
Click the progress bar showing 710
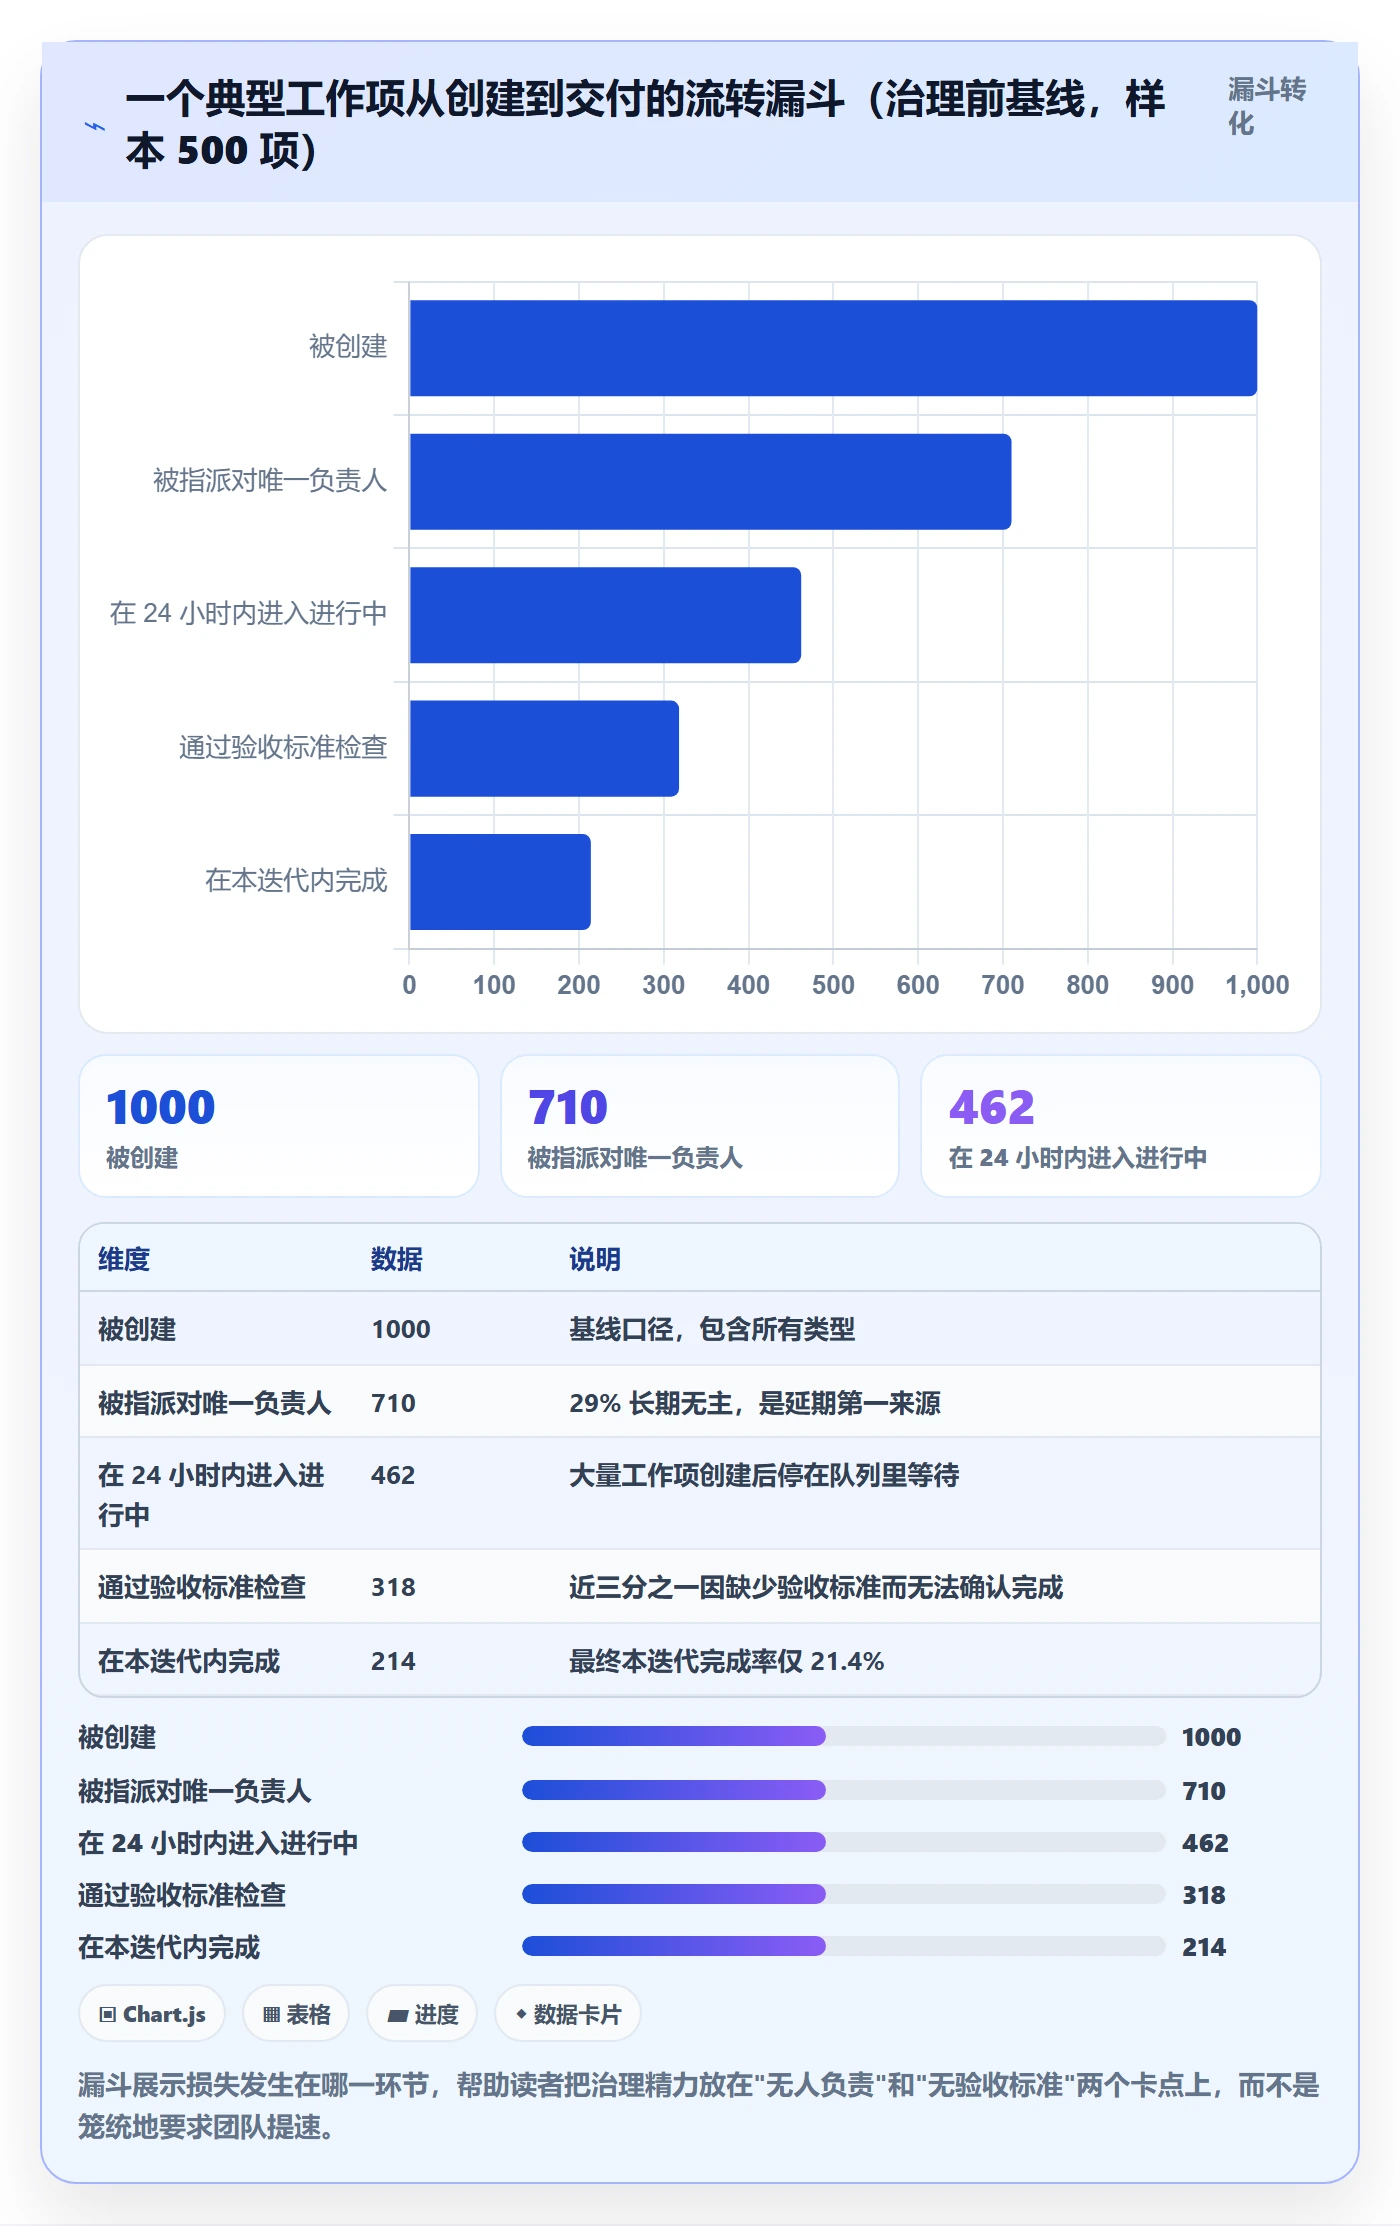coord(844,1790)
